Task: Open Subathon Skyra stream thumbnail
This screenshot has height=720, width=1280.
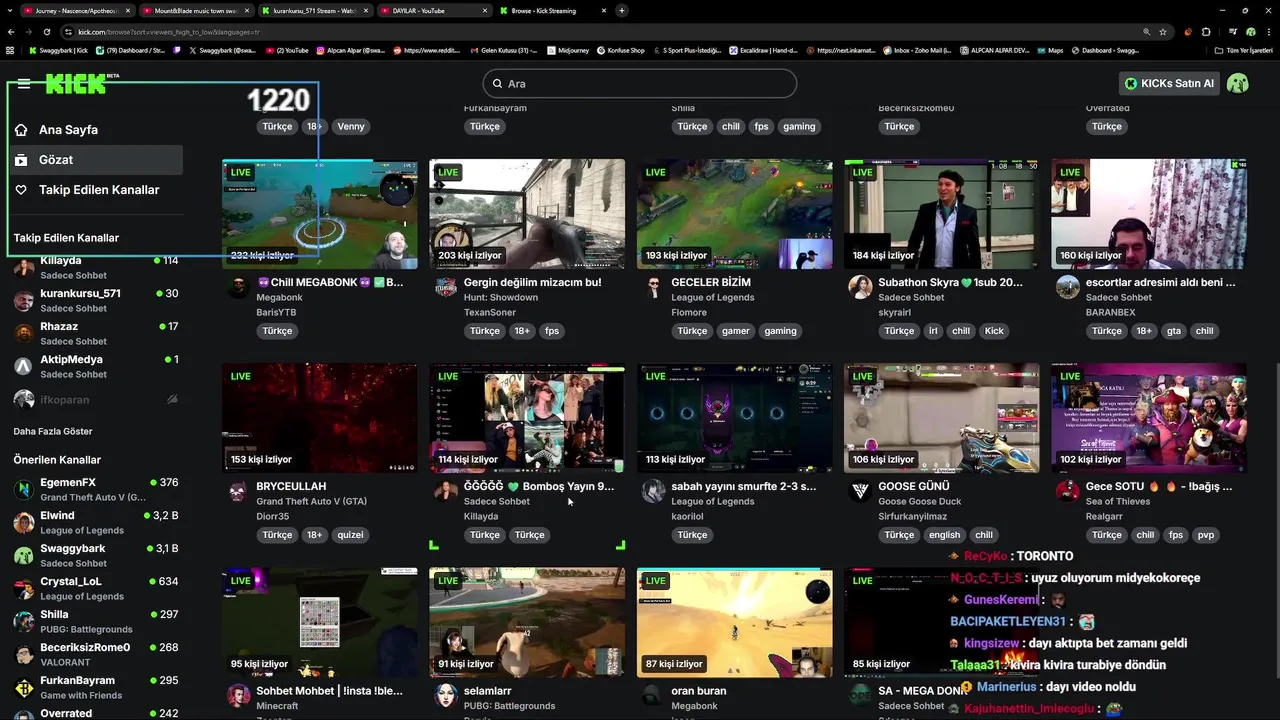Action: point(942,214)
